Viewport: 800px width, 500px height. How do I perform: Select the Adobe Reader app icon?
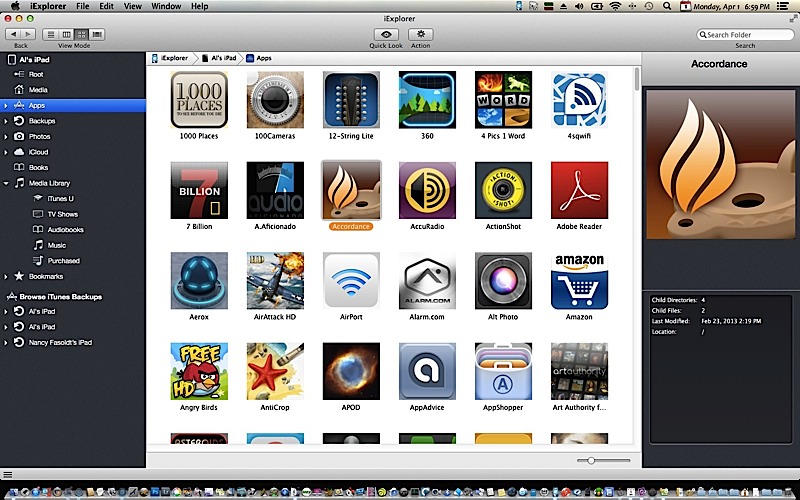click(x=579, y=190)
